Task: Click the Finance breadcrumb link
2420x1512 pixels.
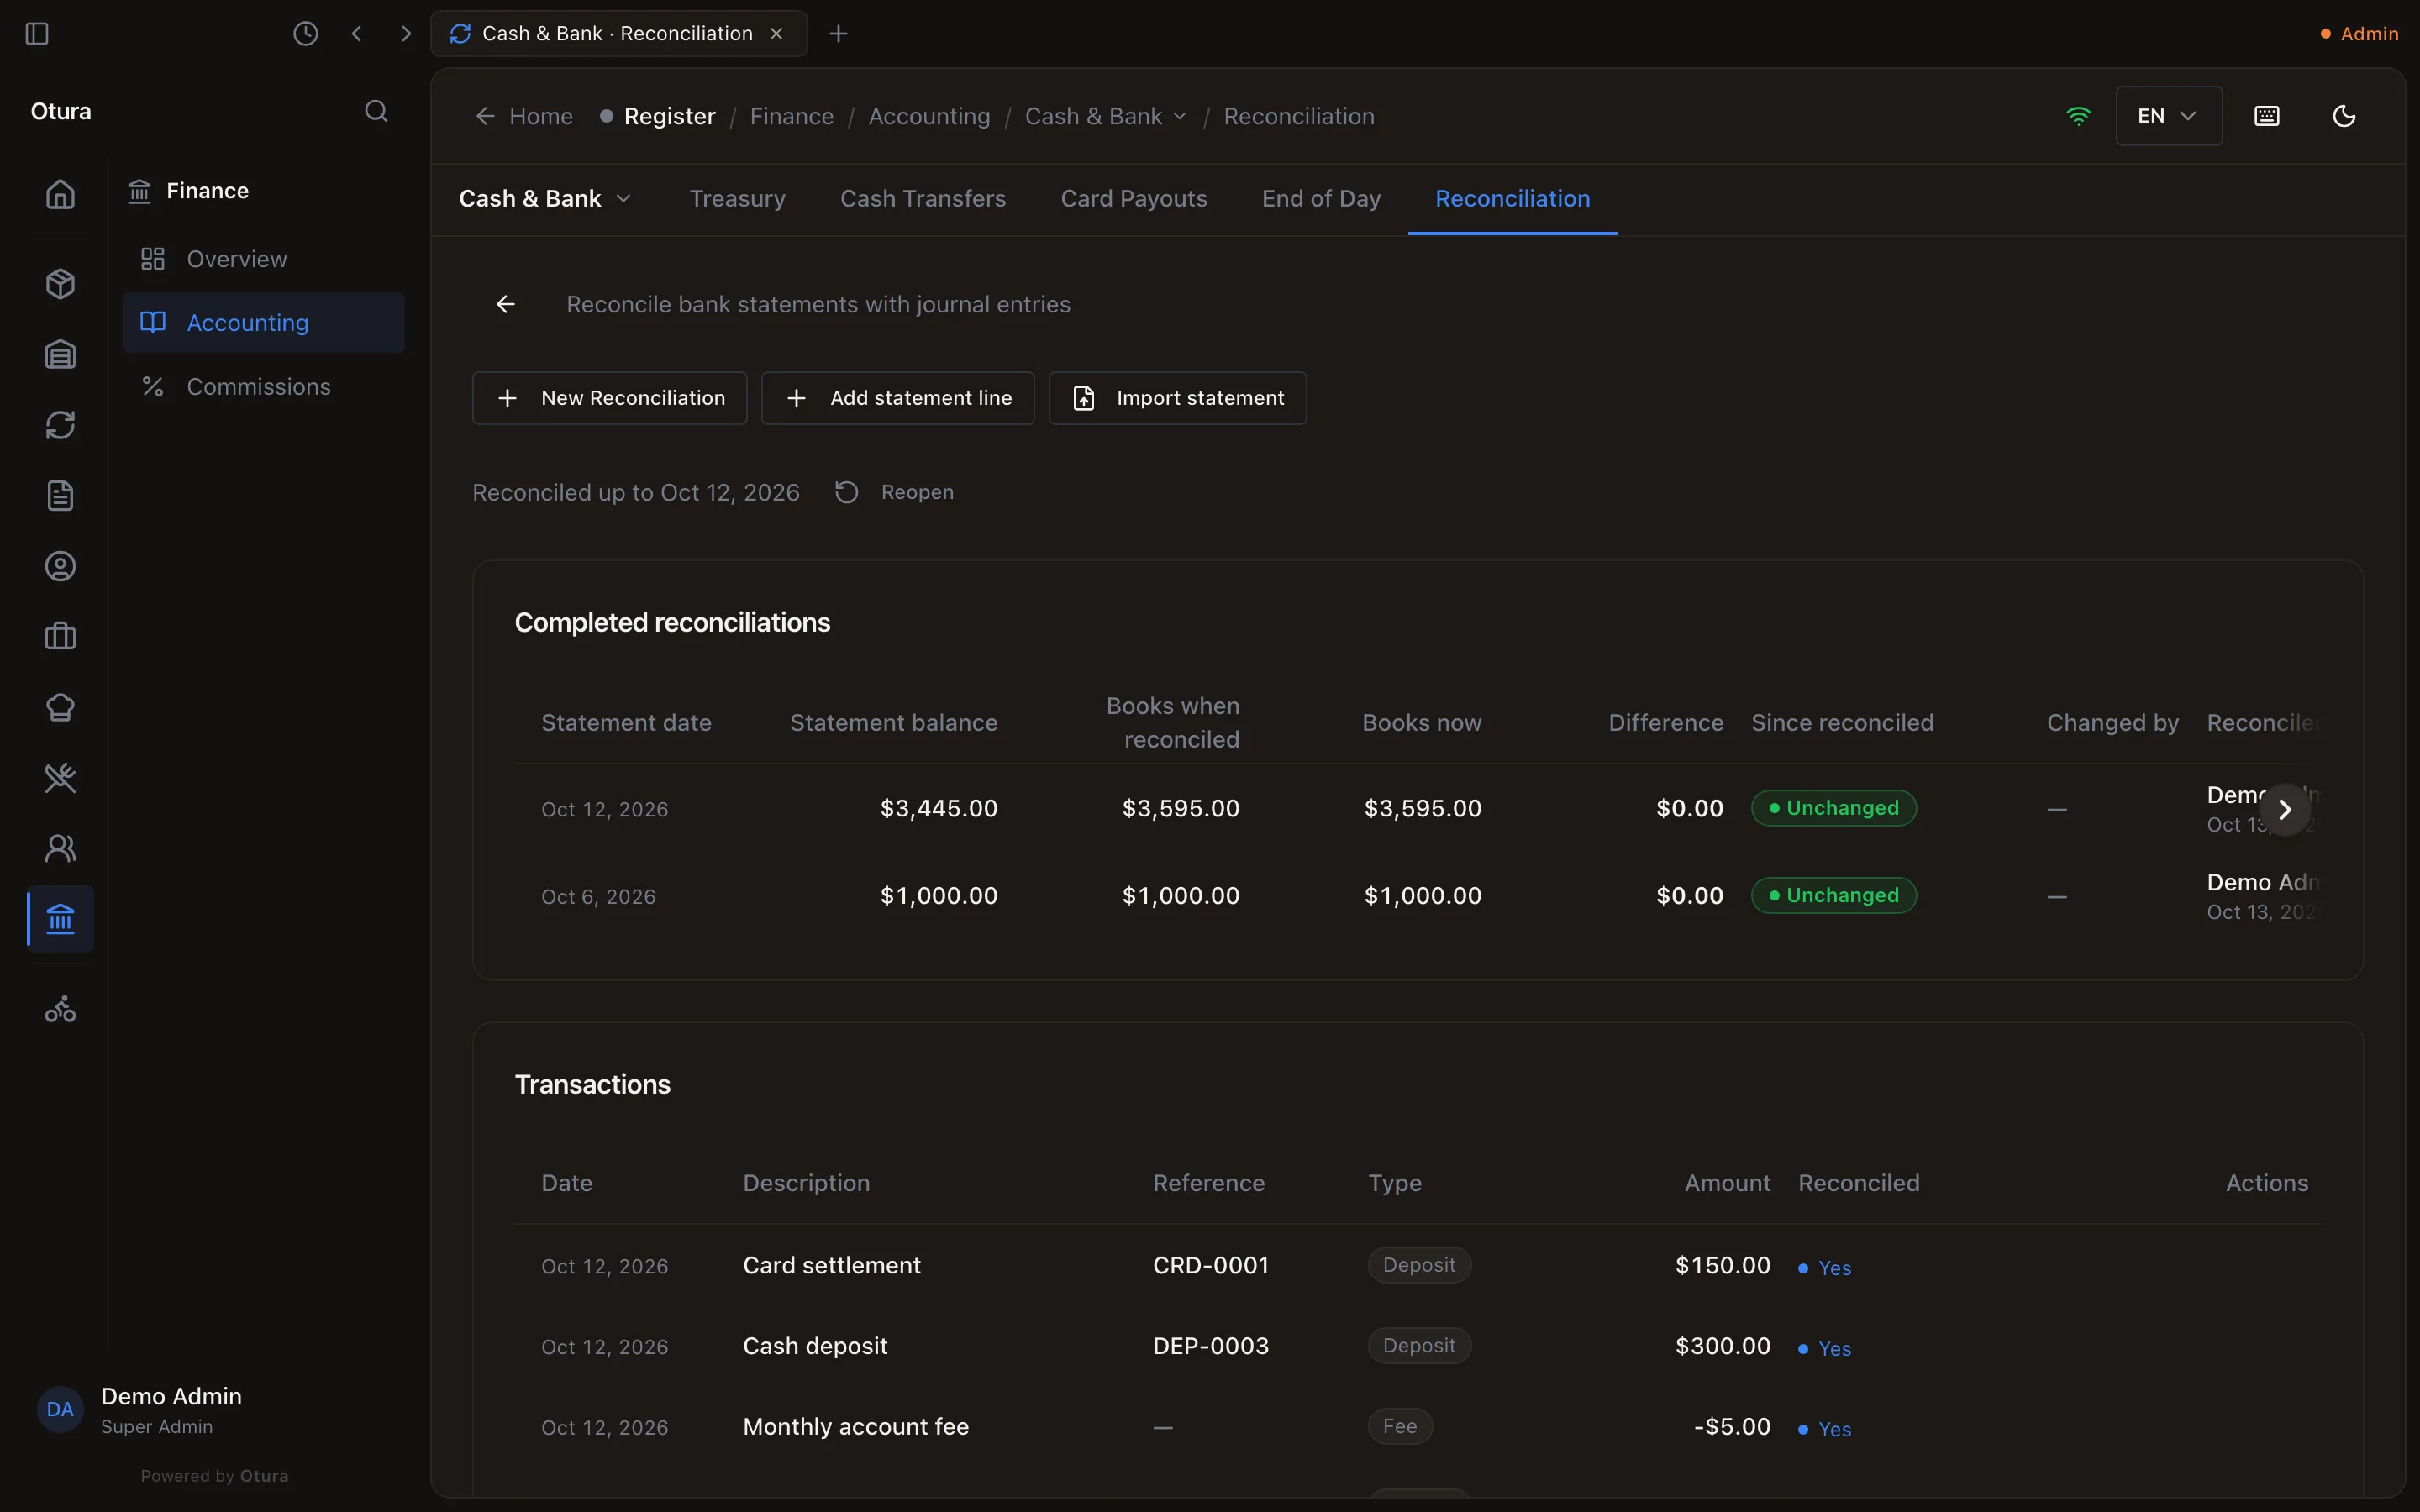Action: point(791,116)
